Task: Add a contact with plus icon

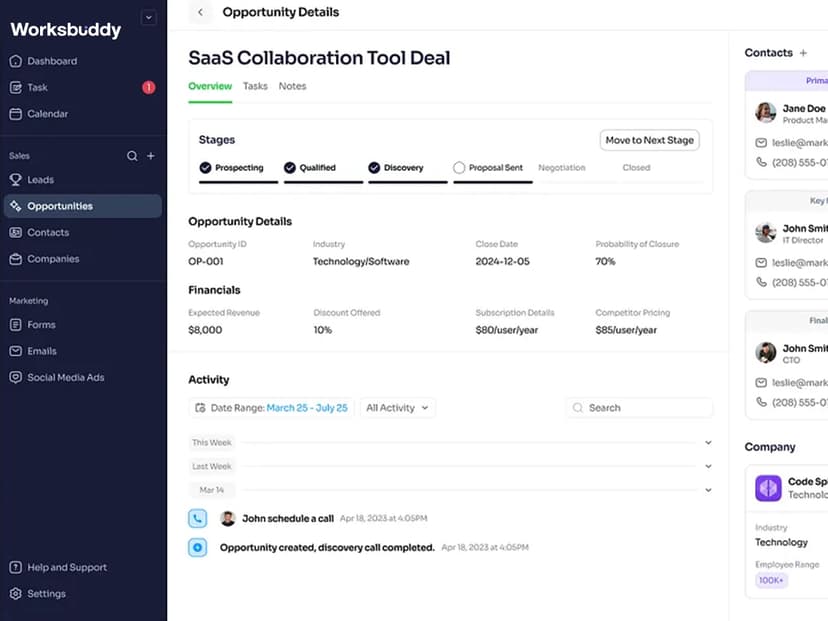Action: [x=803, y=53]
